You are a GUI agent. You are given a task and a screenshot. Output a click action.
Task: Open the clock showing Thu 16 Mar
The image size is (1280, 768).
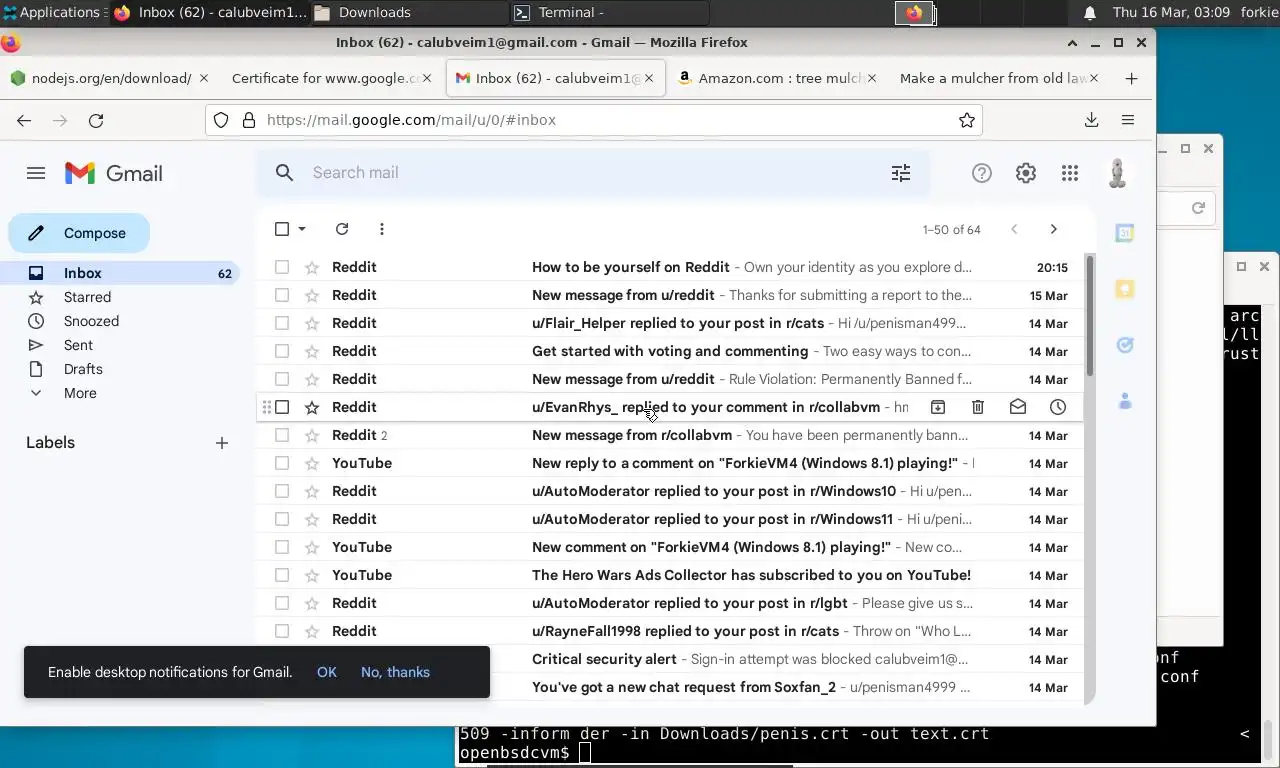point(1171,12)
